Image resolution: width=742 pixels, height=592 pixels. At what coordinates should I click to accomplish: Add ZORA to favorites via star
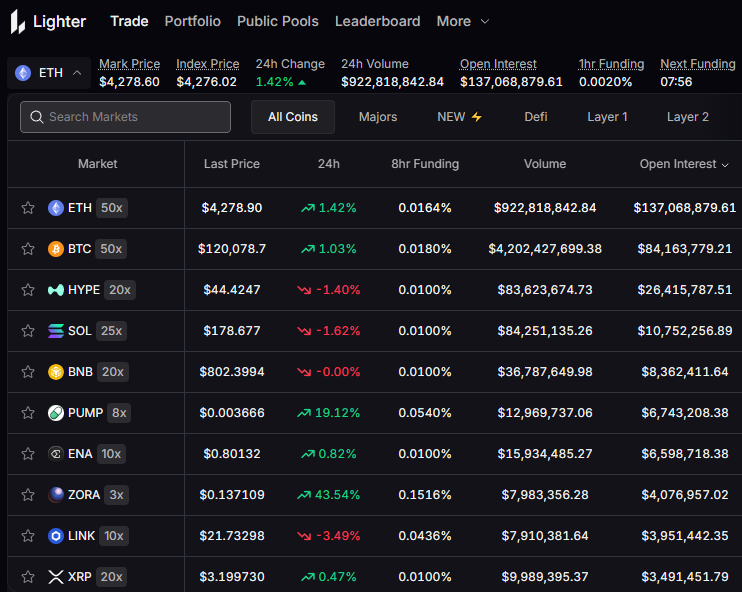[x=28, y=495]
